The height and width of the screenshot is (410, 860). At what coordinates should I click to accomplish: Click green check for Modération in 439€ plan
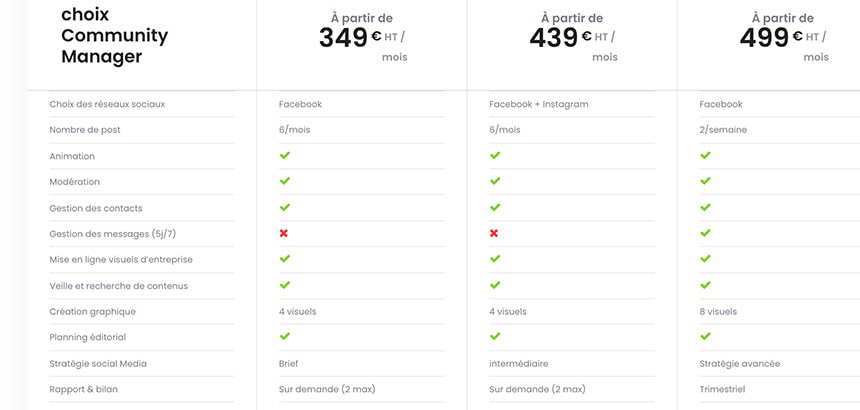coord(495,181)
